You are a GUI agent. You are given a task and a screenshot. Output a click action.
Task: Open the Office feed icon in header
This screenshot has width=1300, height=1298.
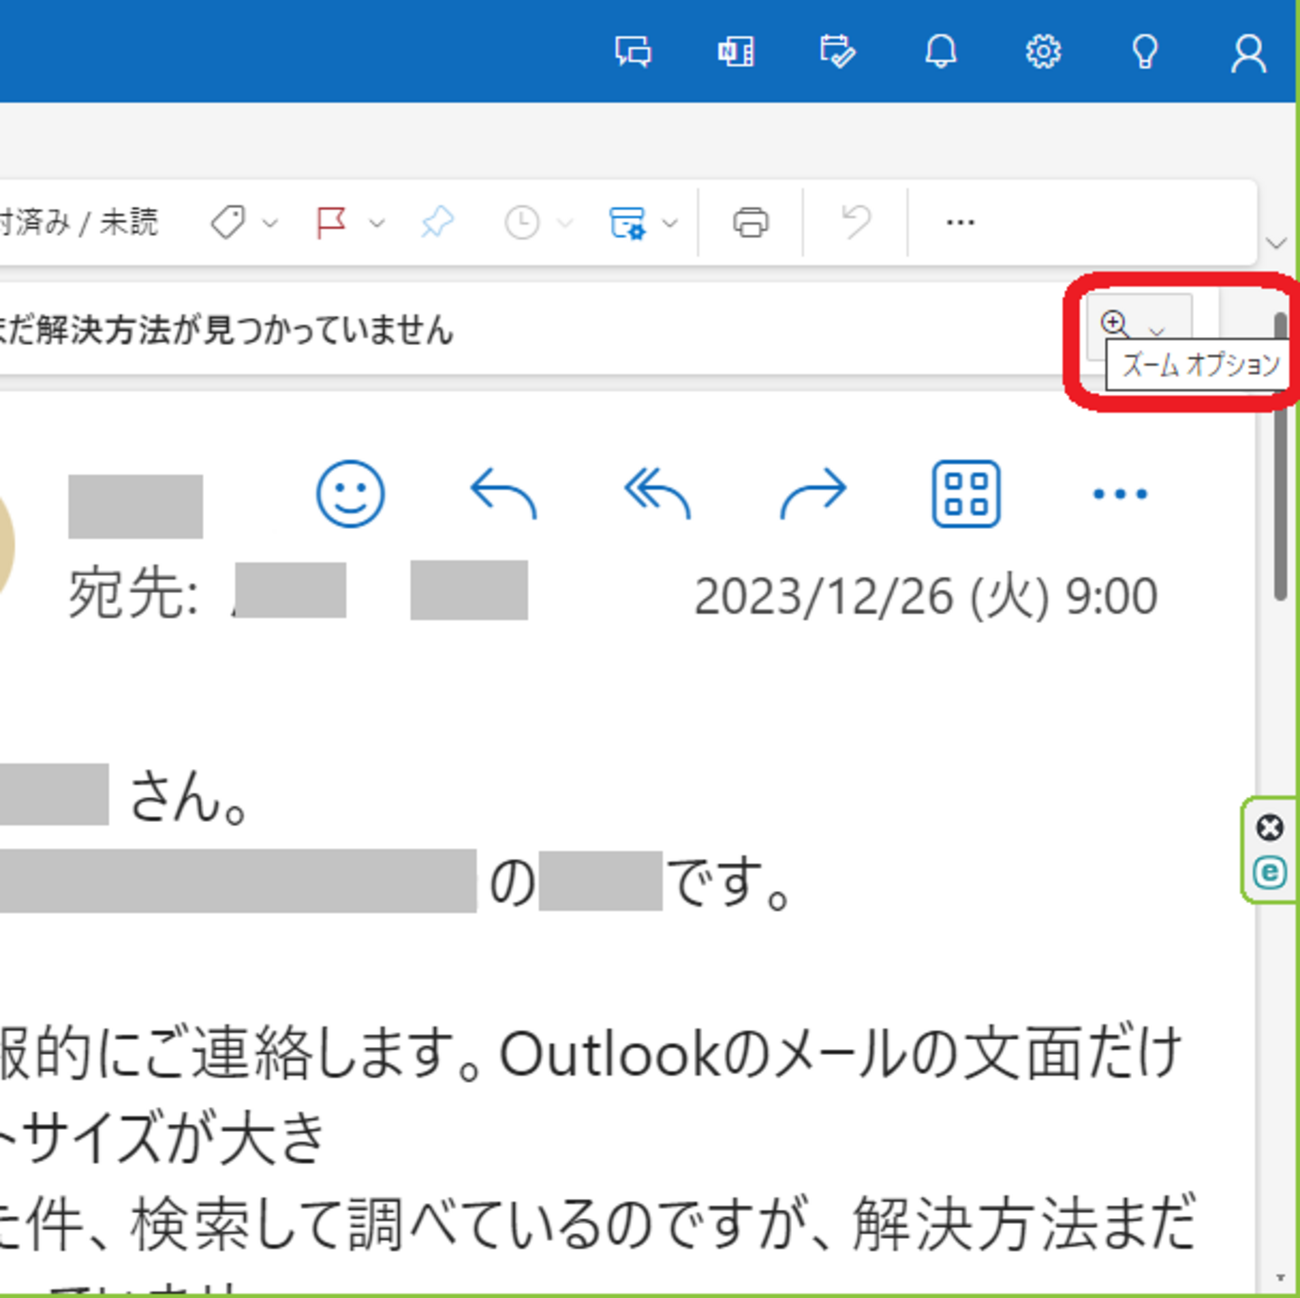click(736, 51)
